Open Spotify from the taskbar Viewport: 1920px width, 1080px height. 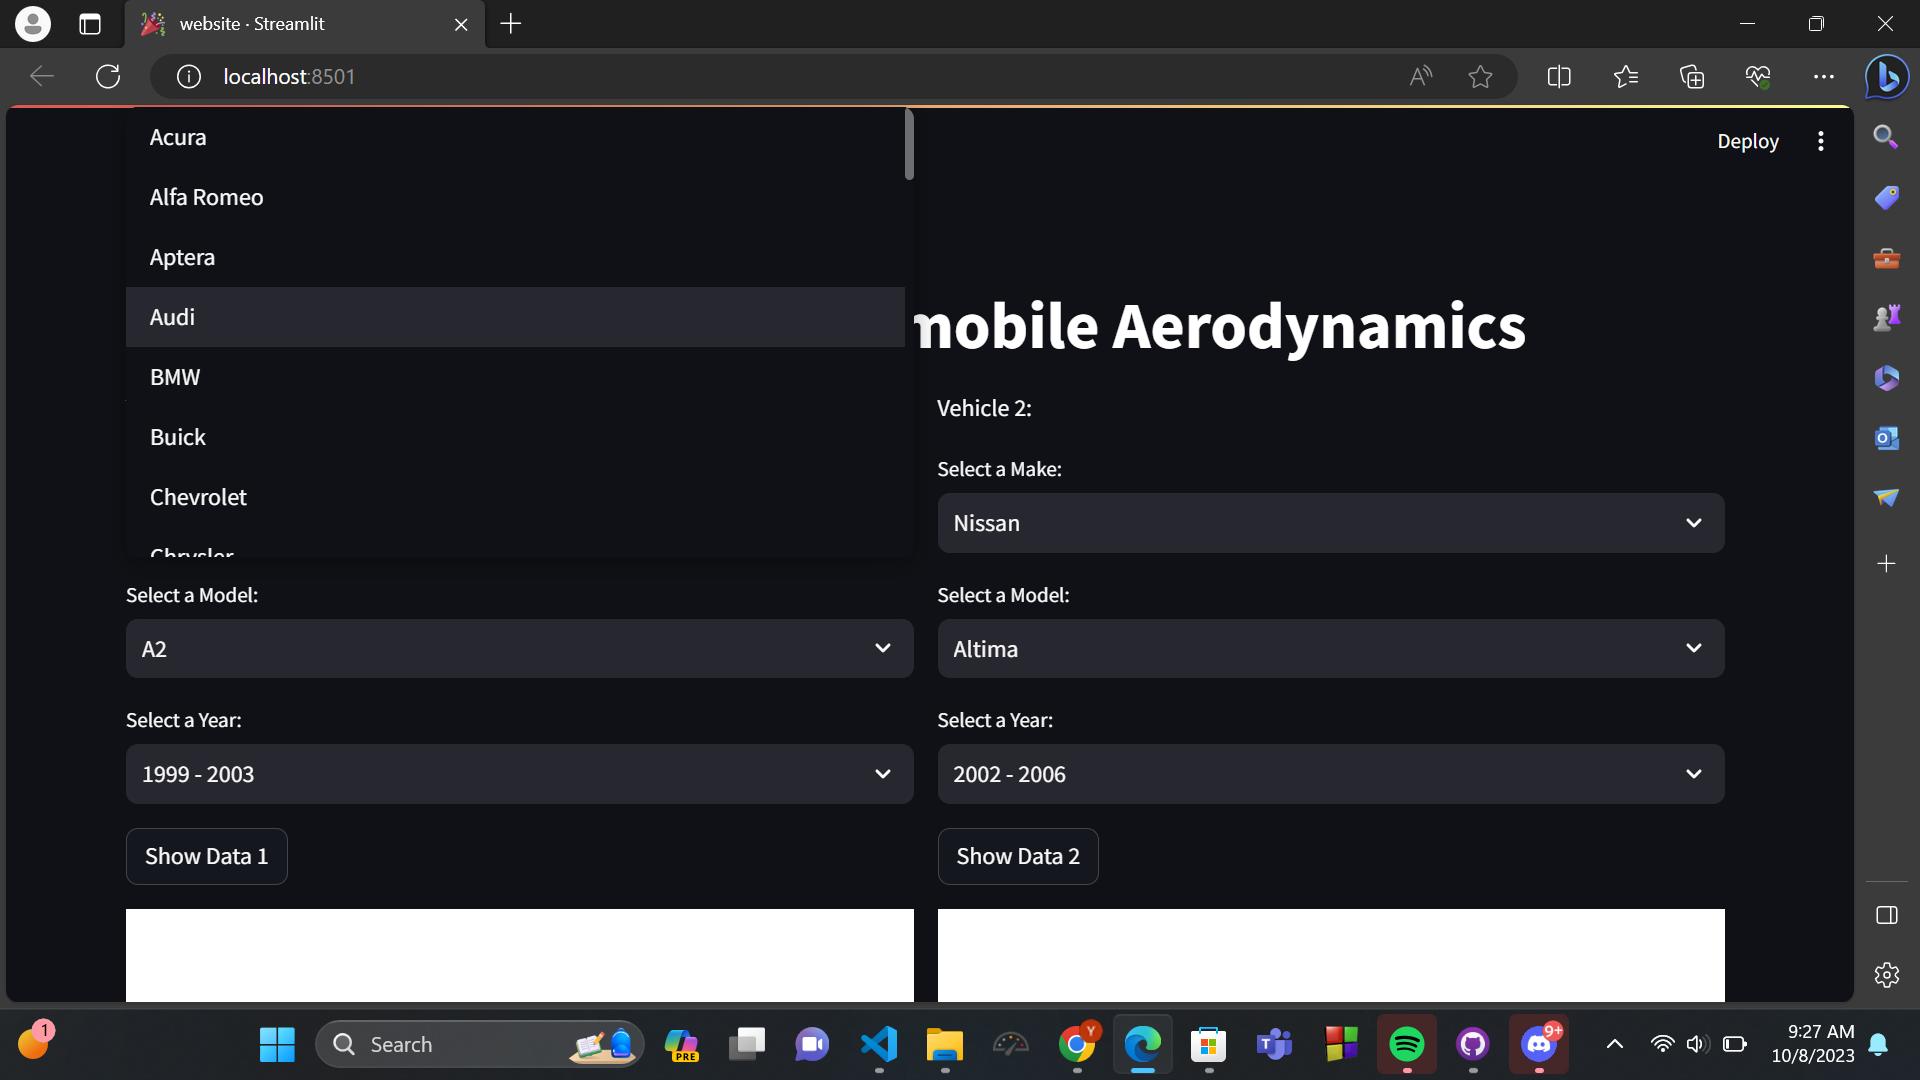tap(1406, 1045)
